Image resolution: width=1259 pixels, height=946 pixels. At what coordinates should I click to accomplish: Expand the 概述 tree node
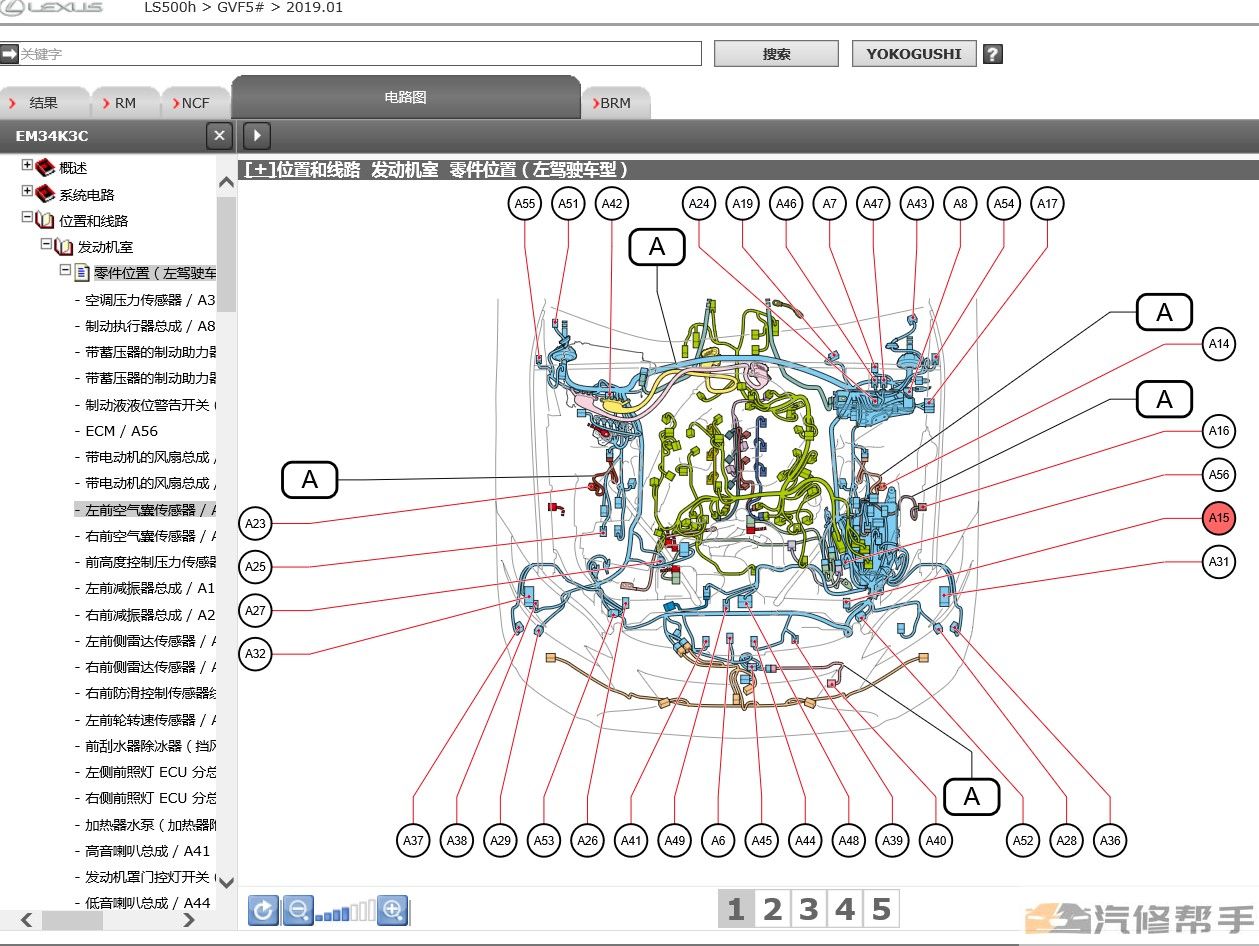(27, 166)
